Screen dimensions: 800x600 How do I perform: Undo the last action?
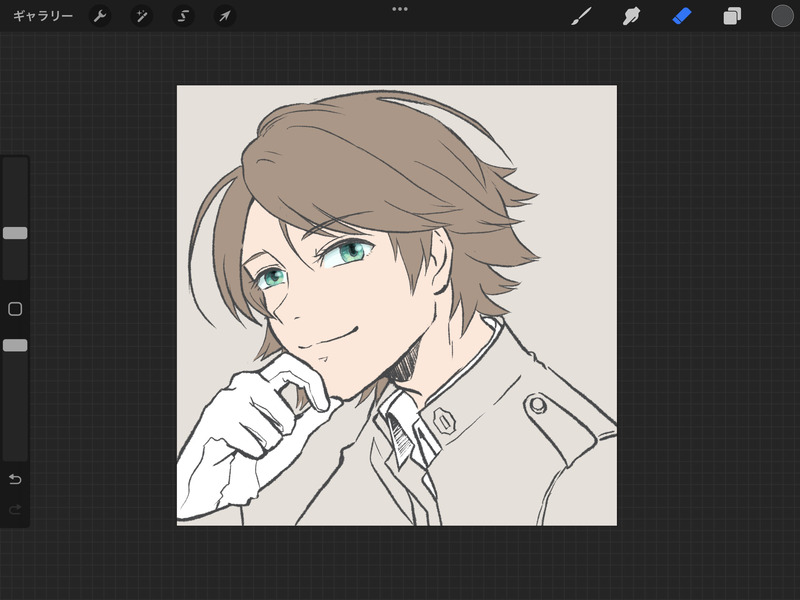15,479
